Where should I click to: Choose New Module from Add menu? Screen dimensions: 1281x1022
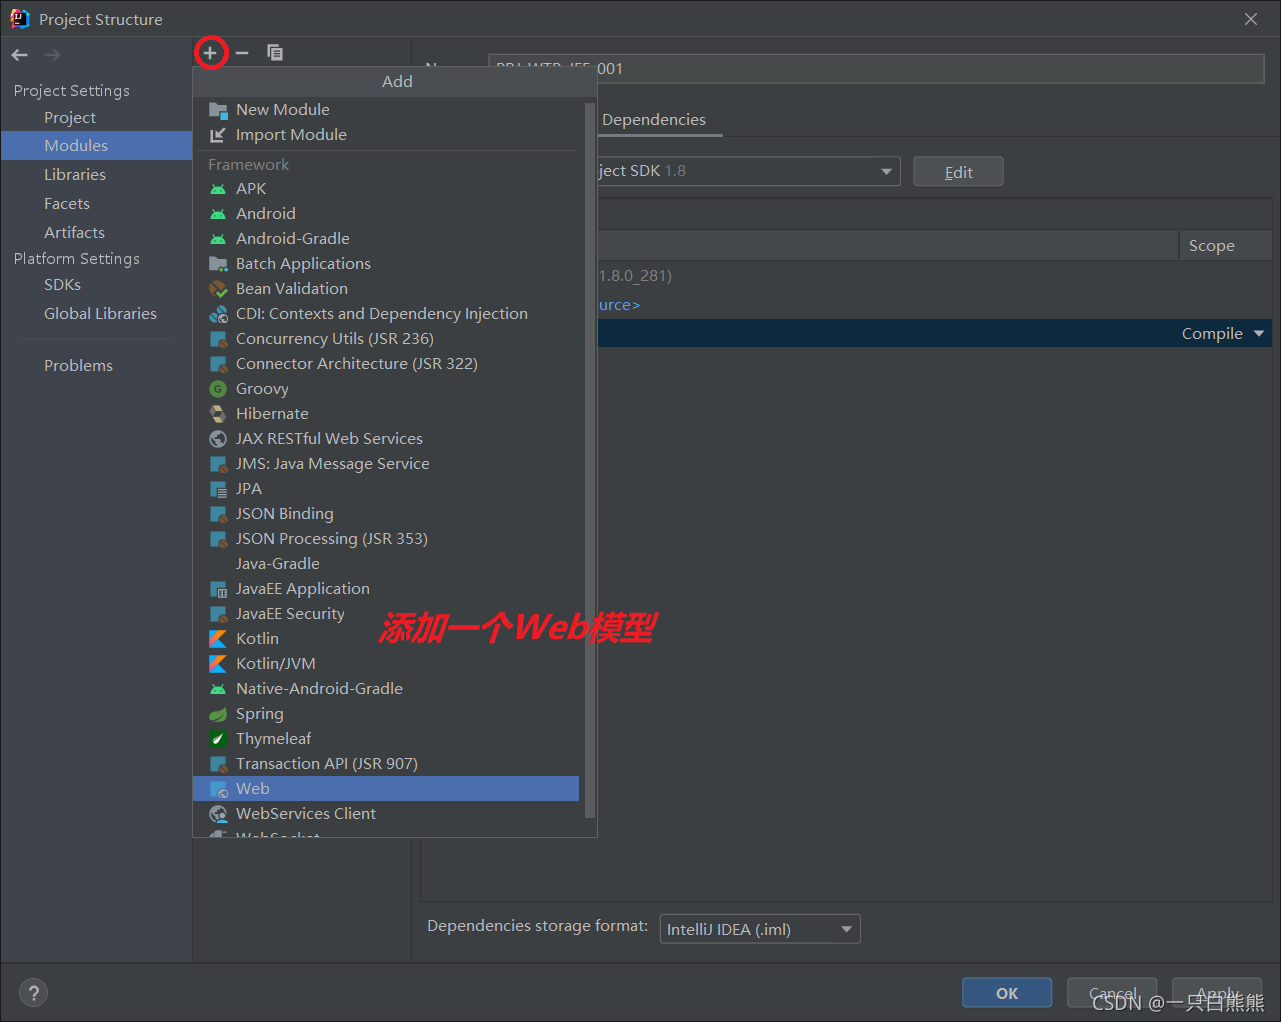tap(386, 110)
